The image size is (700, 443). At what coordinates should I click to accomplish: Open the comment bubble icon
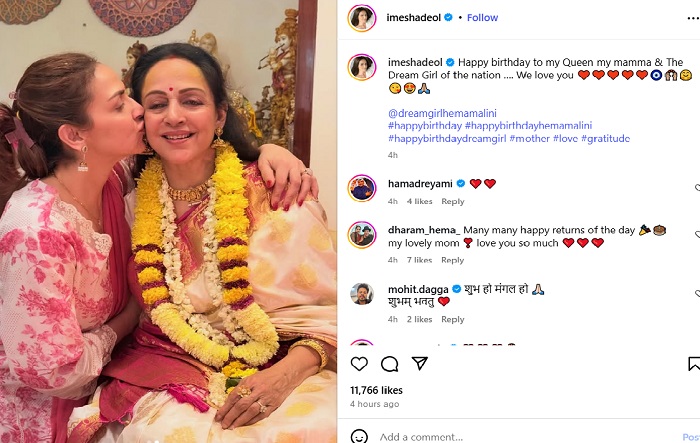pos(390,364)
